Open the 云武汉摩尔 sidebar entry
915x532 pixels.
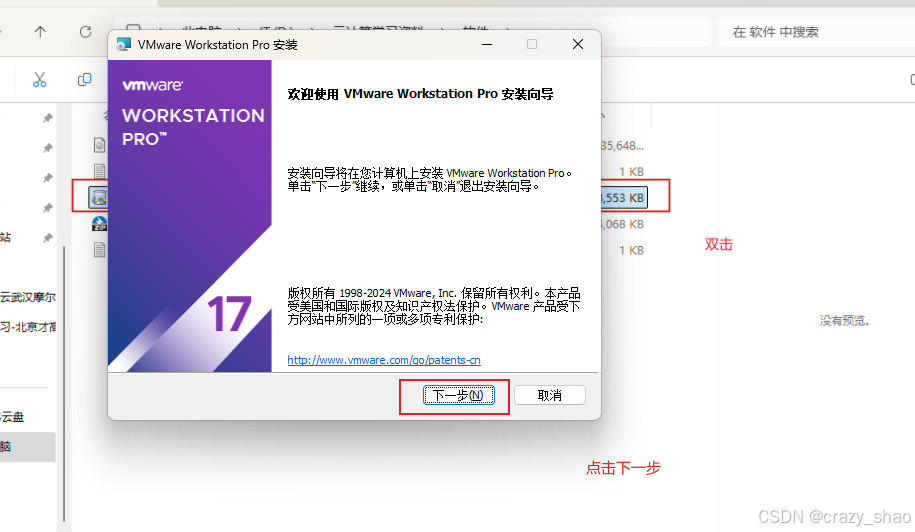click(27, 297)
